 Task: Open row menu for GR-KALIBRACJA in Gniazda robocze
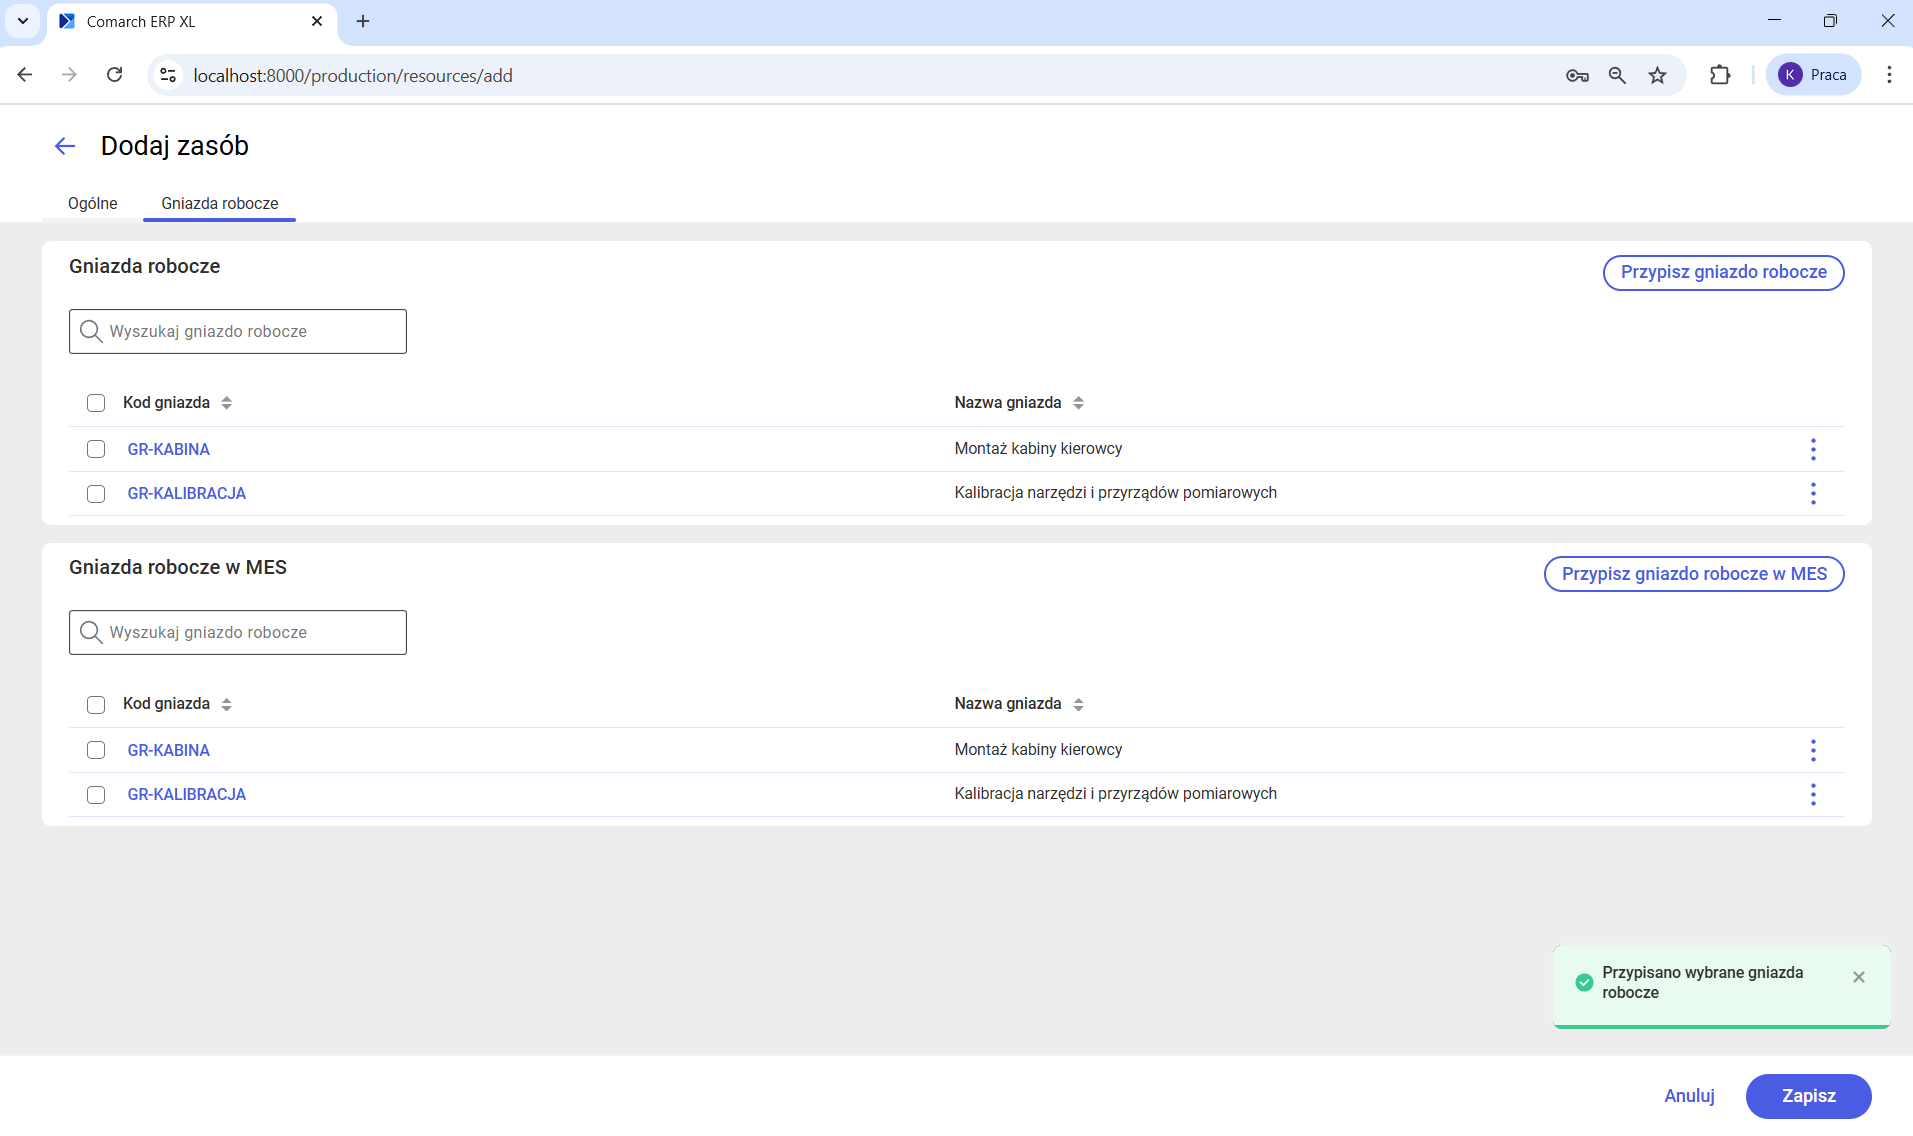coord(1813,493)
